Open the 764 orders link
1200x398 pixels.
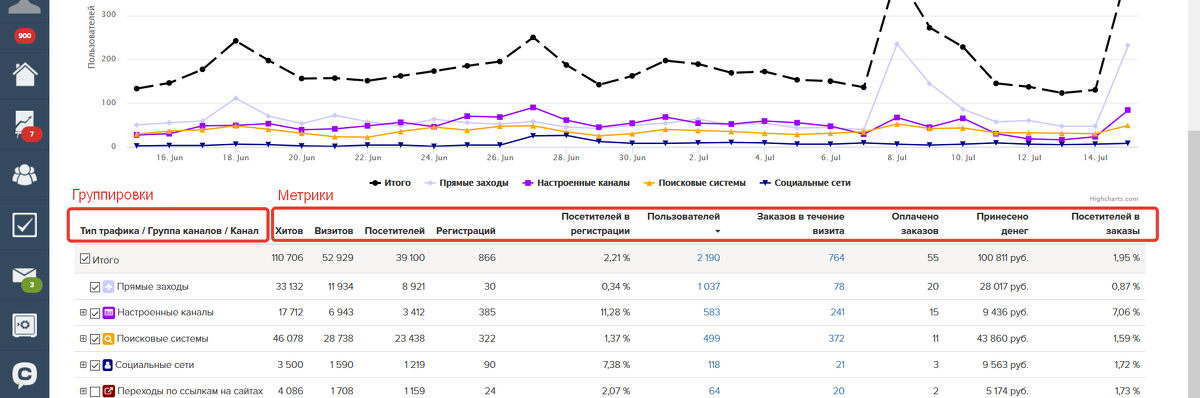tap(836, 259)
